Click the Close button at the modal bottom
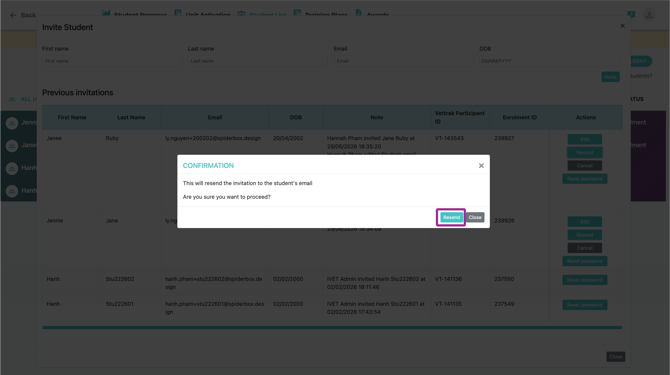The height and width of the screenshot is (375, 670). pyautogui.click(x=616, y=357)
